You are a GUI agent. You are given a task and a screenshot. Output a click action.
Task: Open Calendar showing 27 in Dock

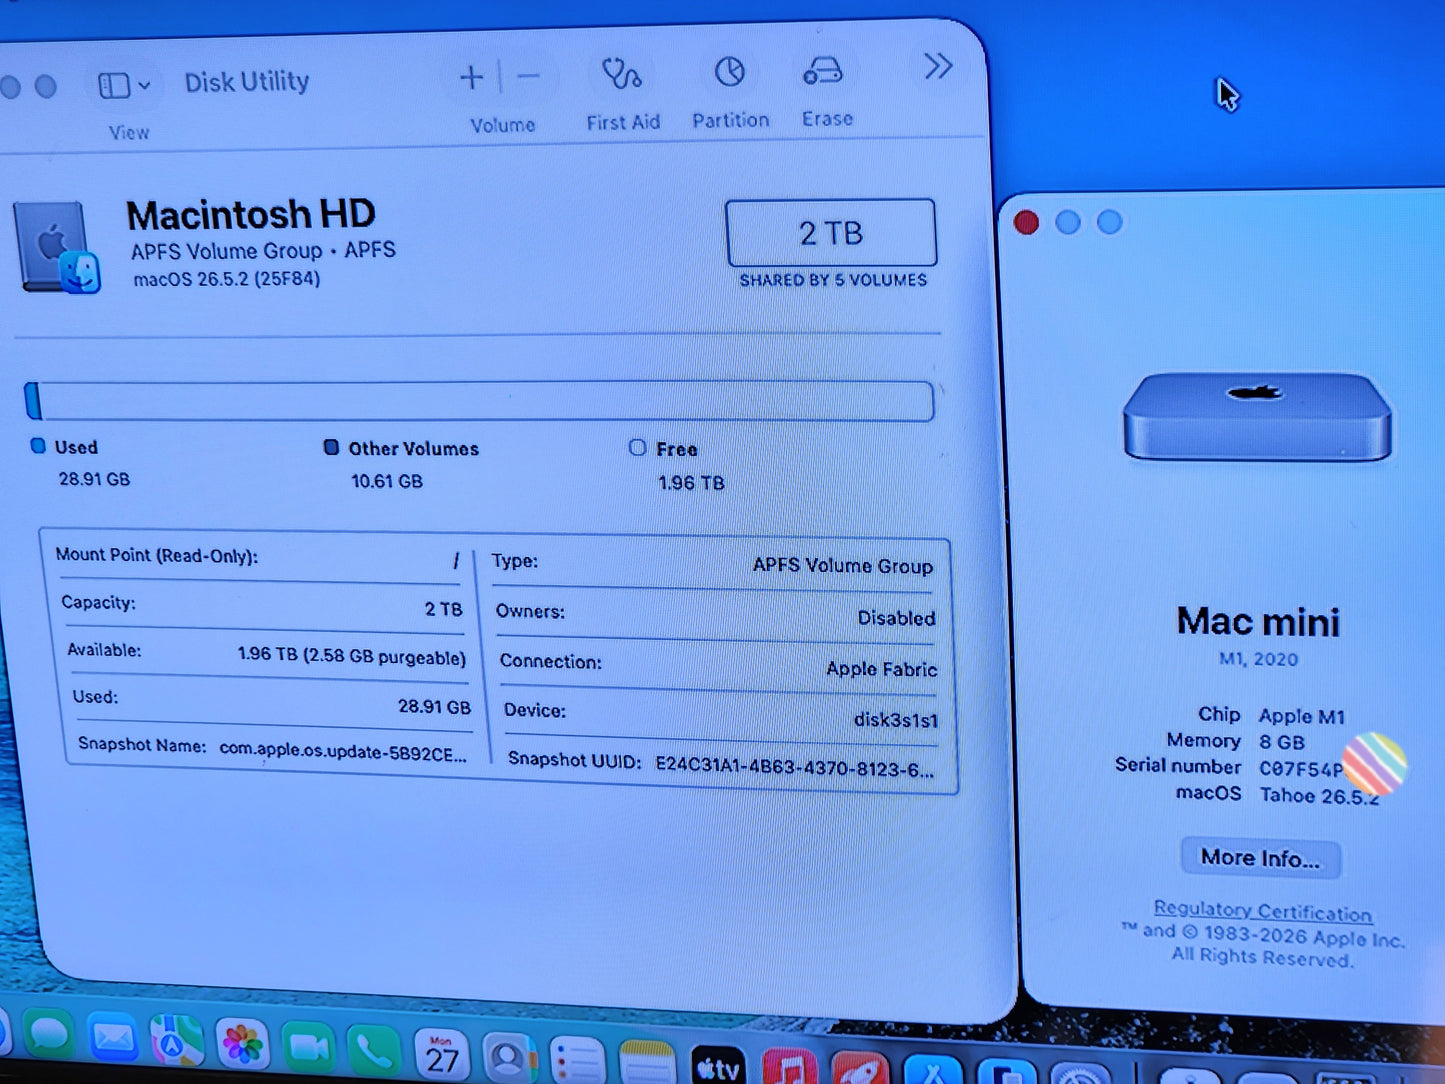[x=441, y=1055]
